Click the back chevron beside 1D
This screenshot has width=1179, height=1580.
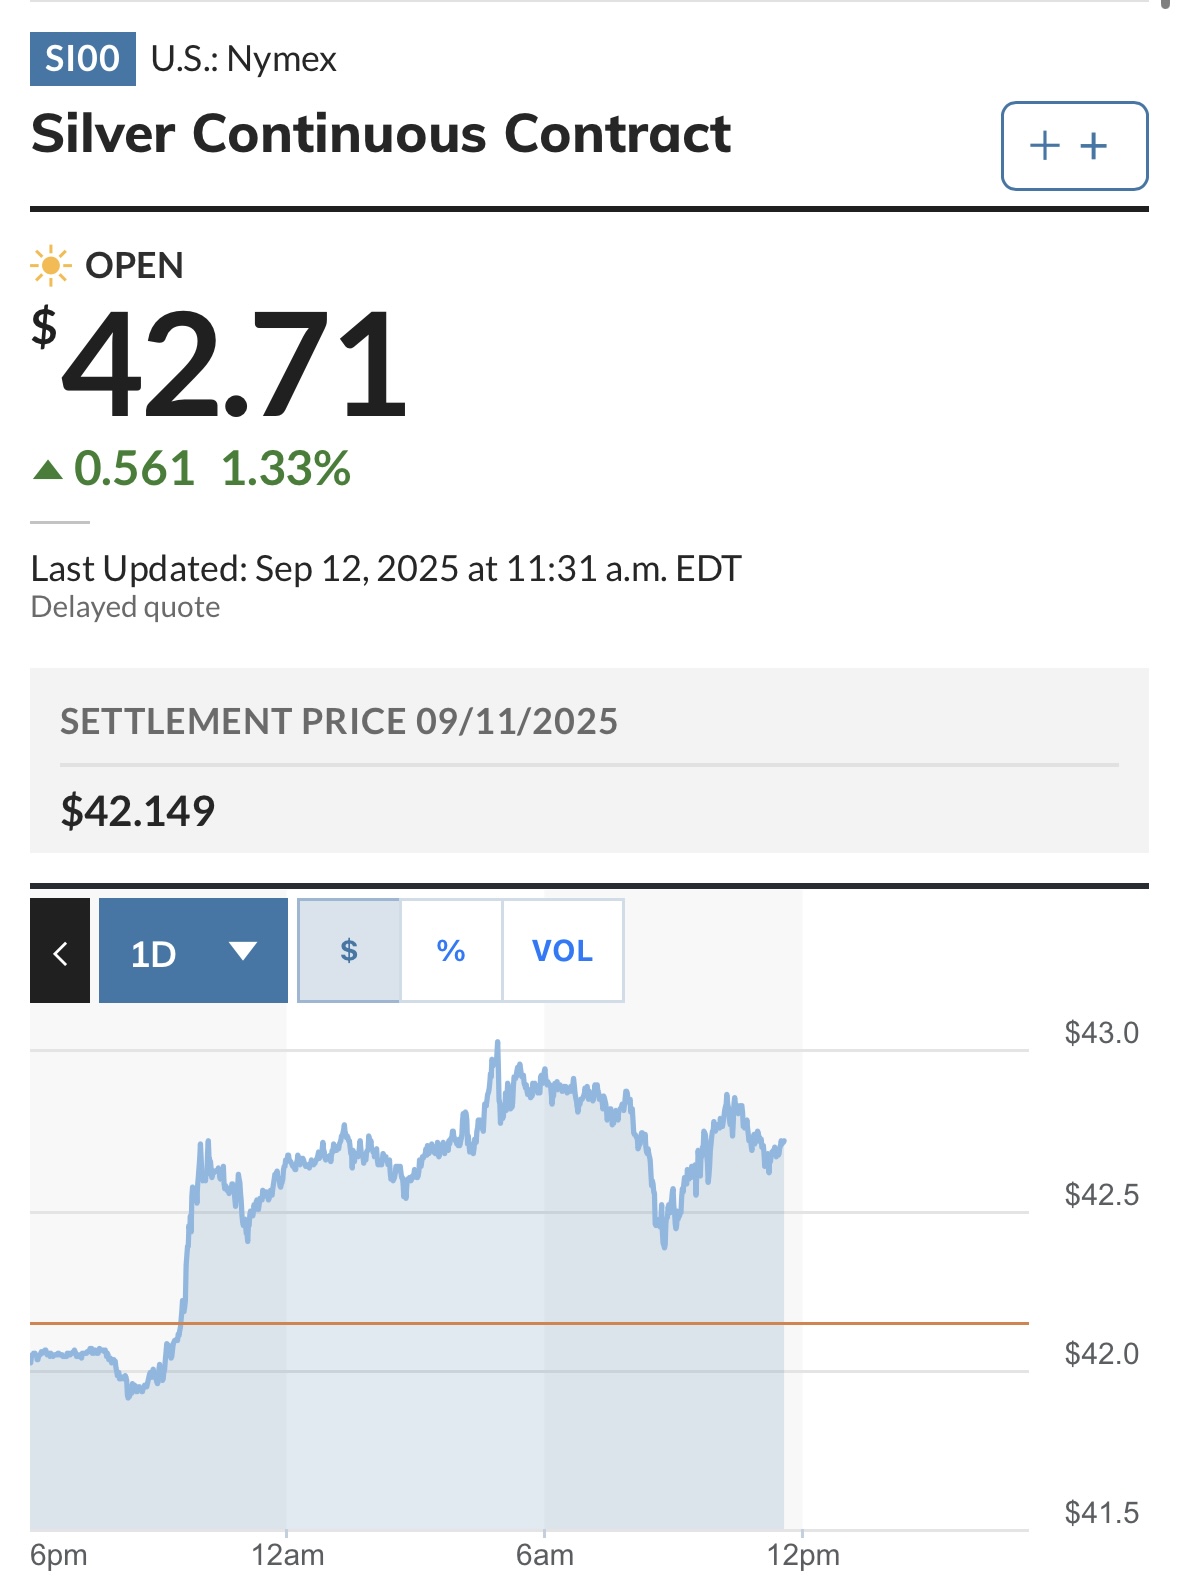[60, 951]
